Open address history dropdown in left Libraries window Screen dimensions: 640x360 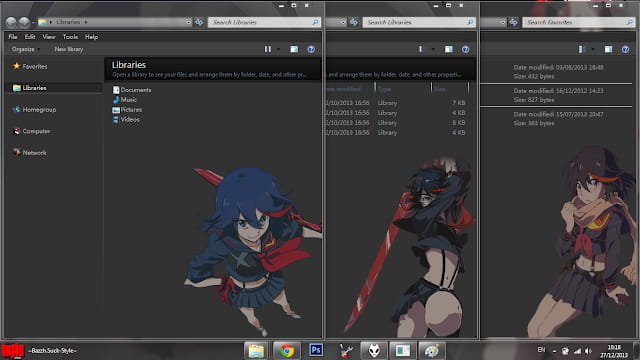pyautogui.click(x=188, y=22)
